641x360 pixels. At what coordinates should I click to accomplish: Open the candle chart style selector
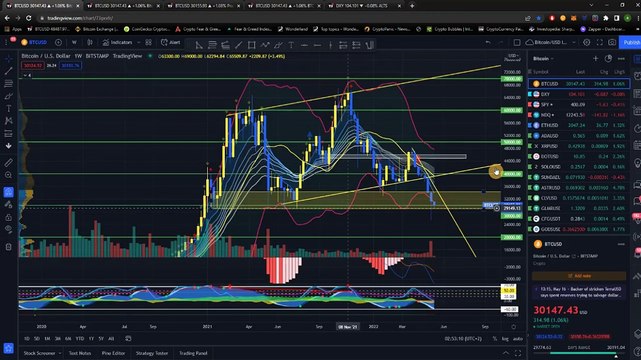90,42
